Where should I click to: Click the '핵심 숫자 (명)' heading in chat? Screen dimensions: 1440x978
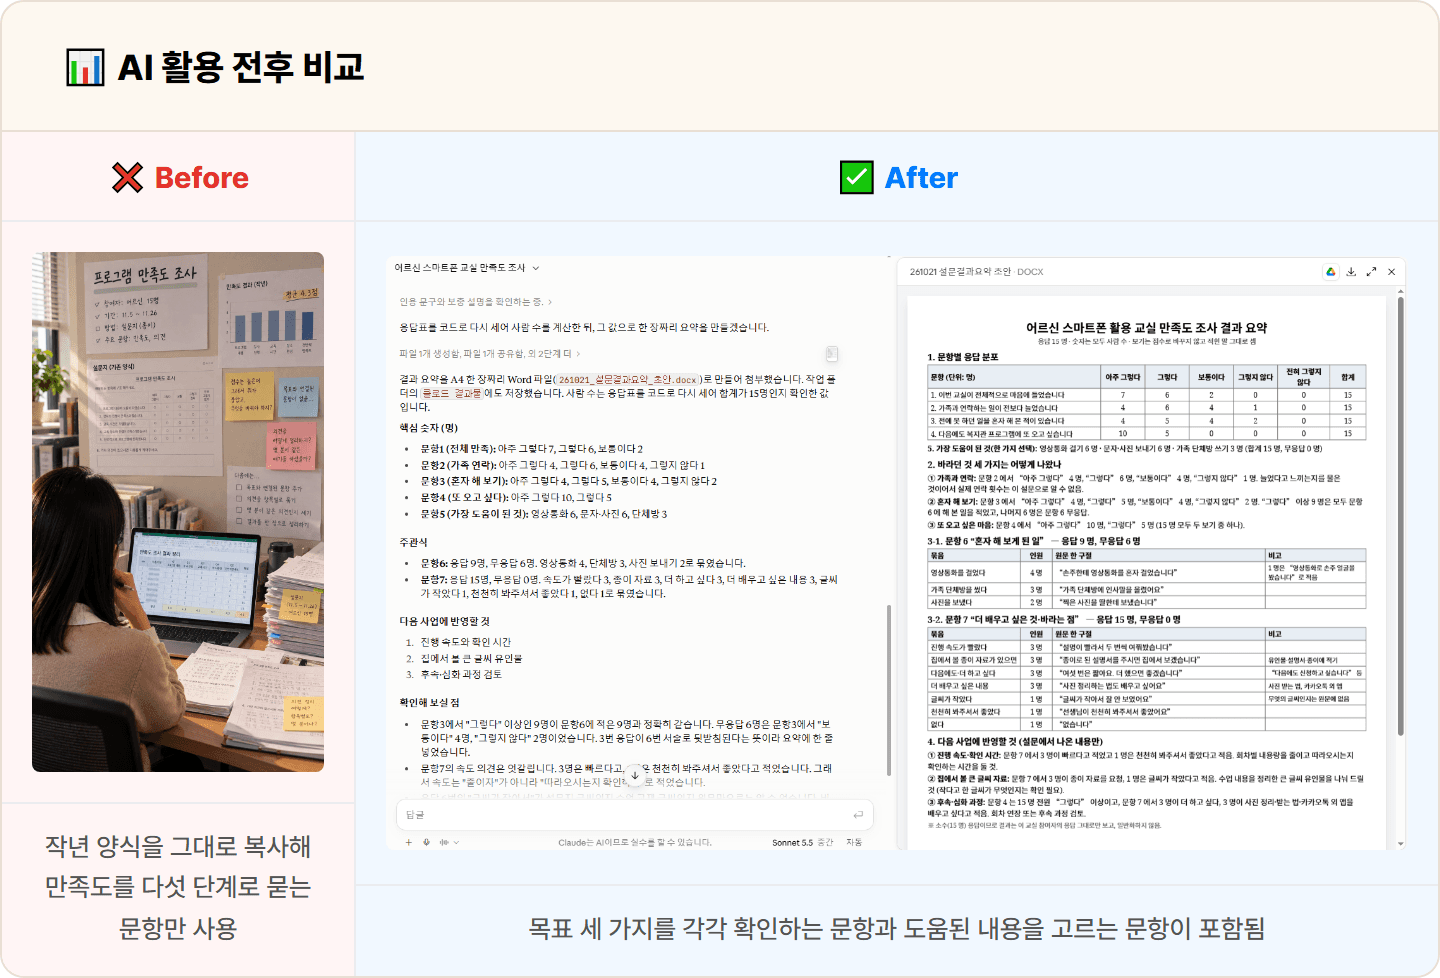click(x=429, y=428)
